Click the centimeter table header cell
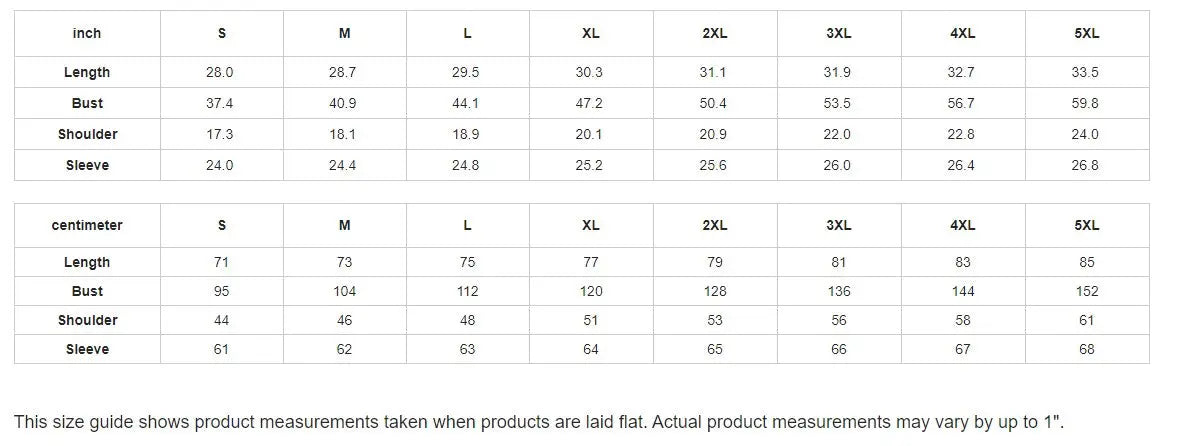This screenshot has height=446, width=1179. coord(87,226)
